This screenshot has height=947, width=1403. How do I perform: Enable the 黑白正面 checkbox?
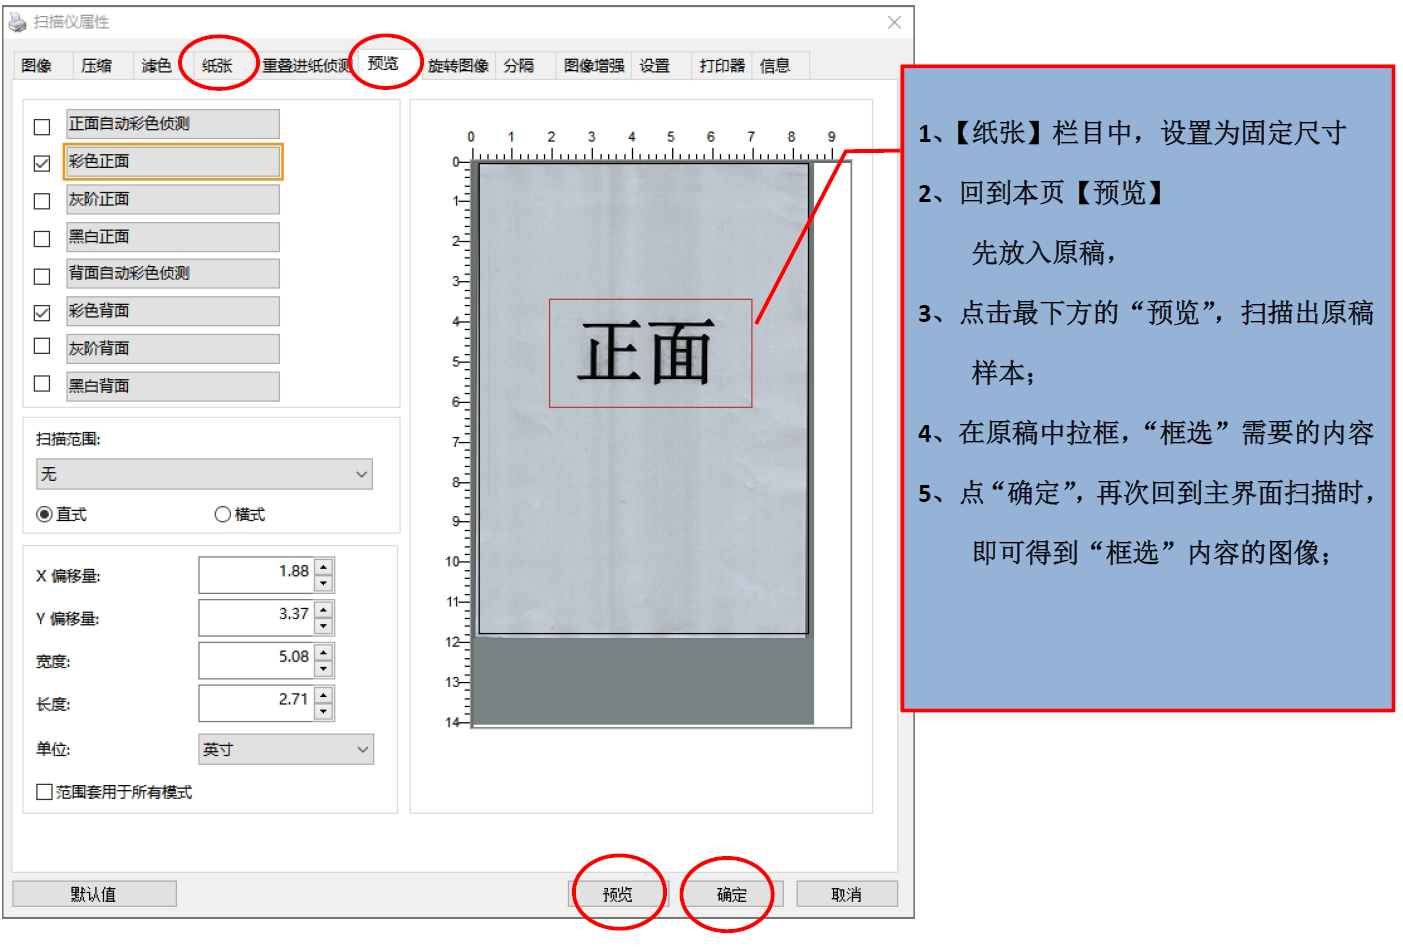click(42, 239)
